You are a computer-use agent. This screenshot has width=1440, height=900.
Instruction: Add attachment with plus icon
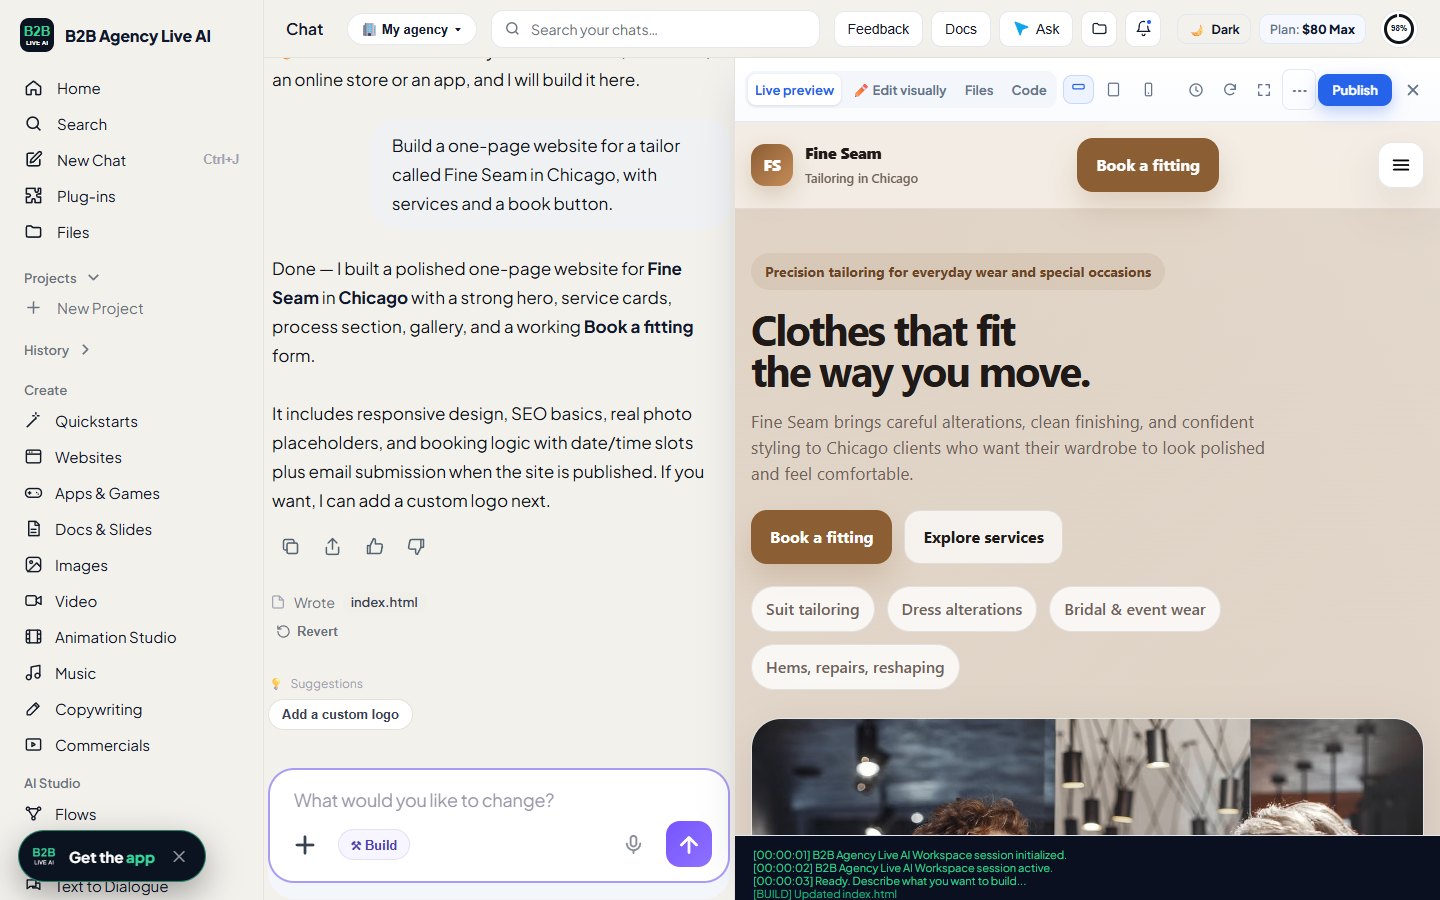pyautogui.click(x=305, y=845)
